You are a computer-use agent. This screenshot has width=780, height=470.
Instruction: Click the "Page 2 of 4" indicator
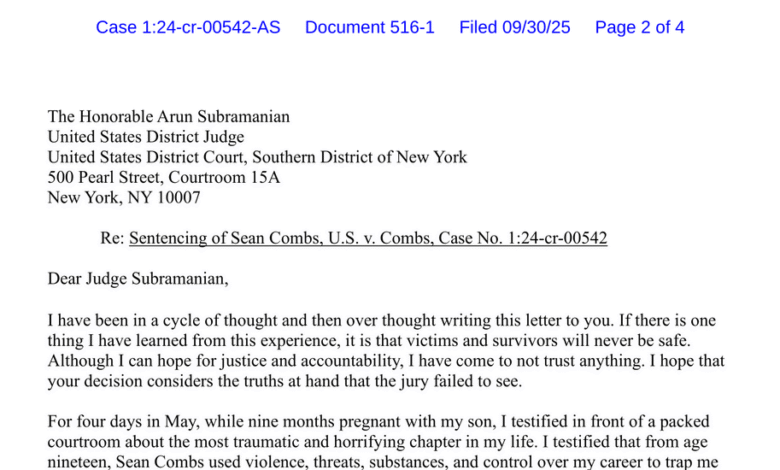[639, 27]
